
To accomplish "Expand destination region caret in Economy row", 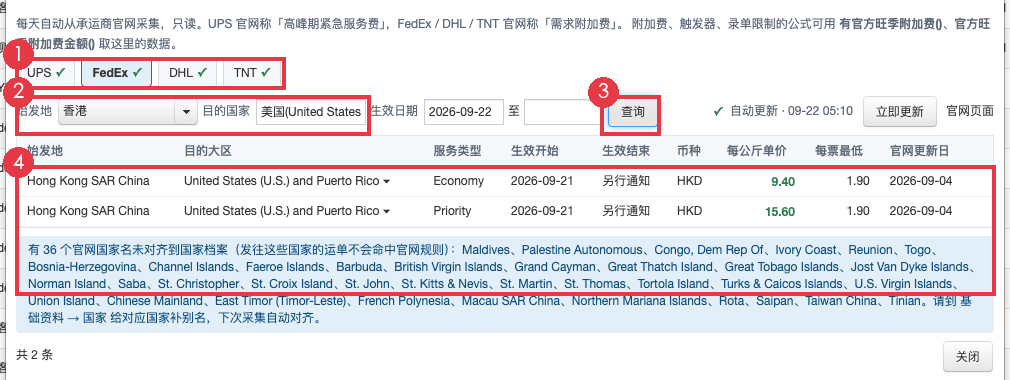I will click(386, 182).
